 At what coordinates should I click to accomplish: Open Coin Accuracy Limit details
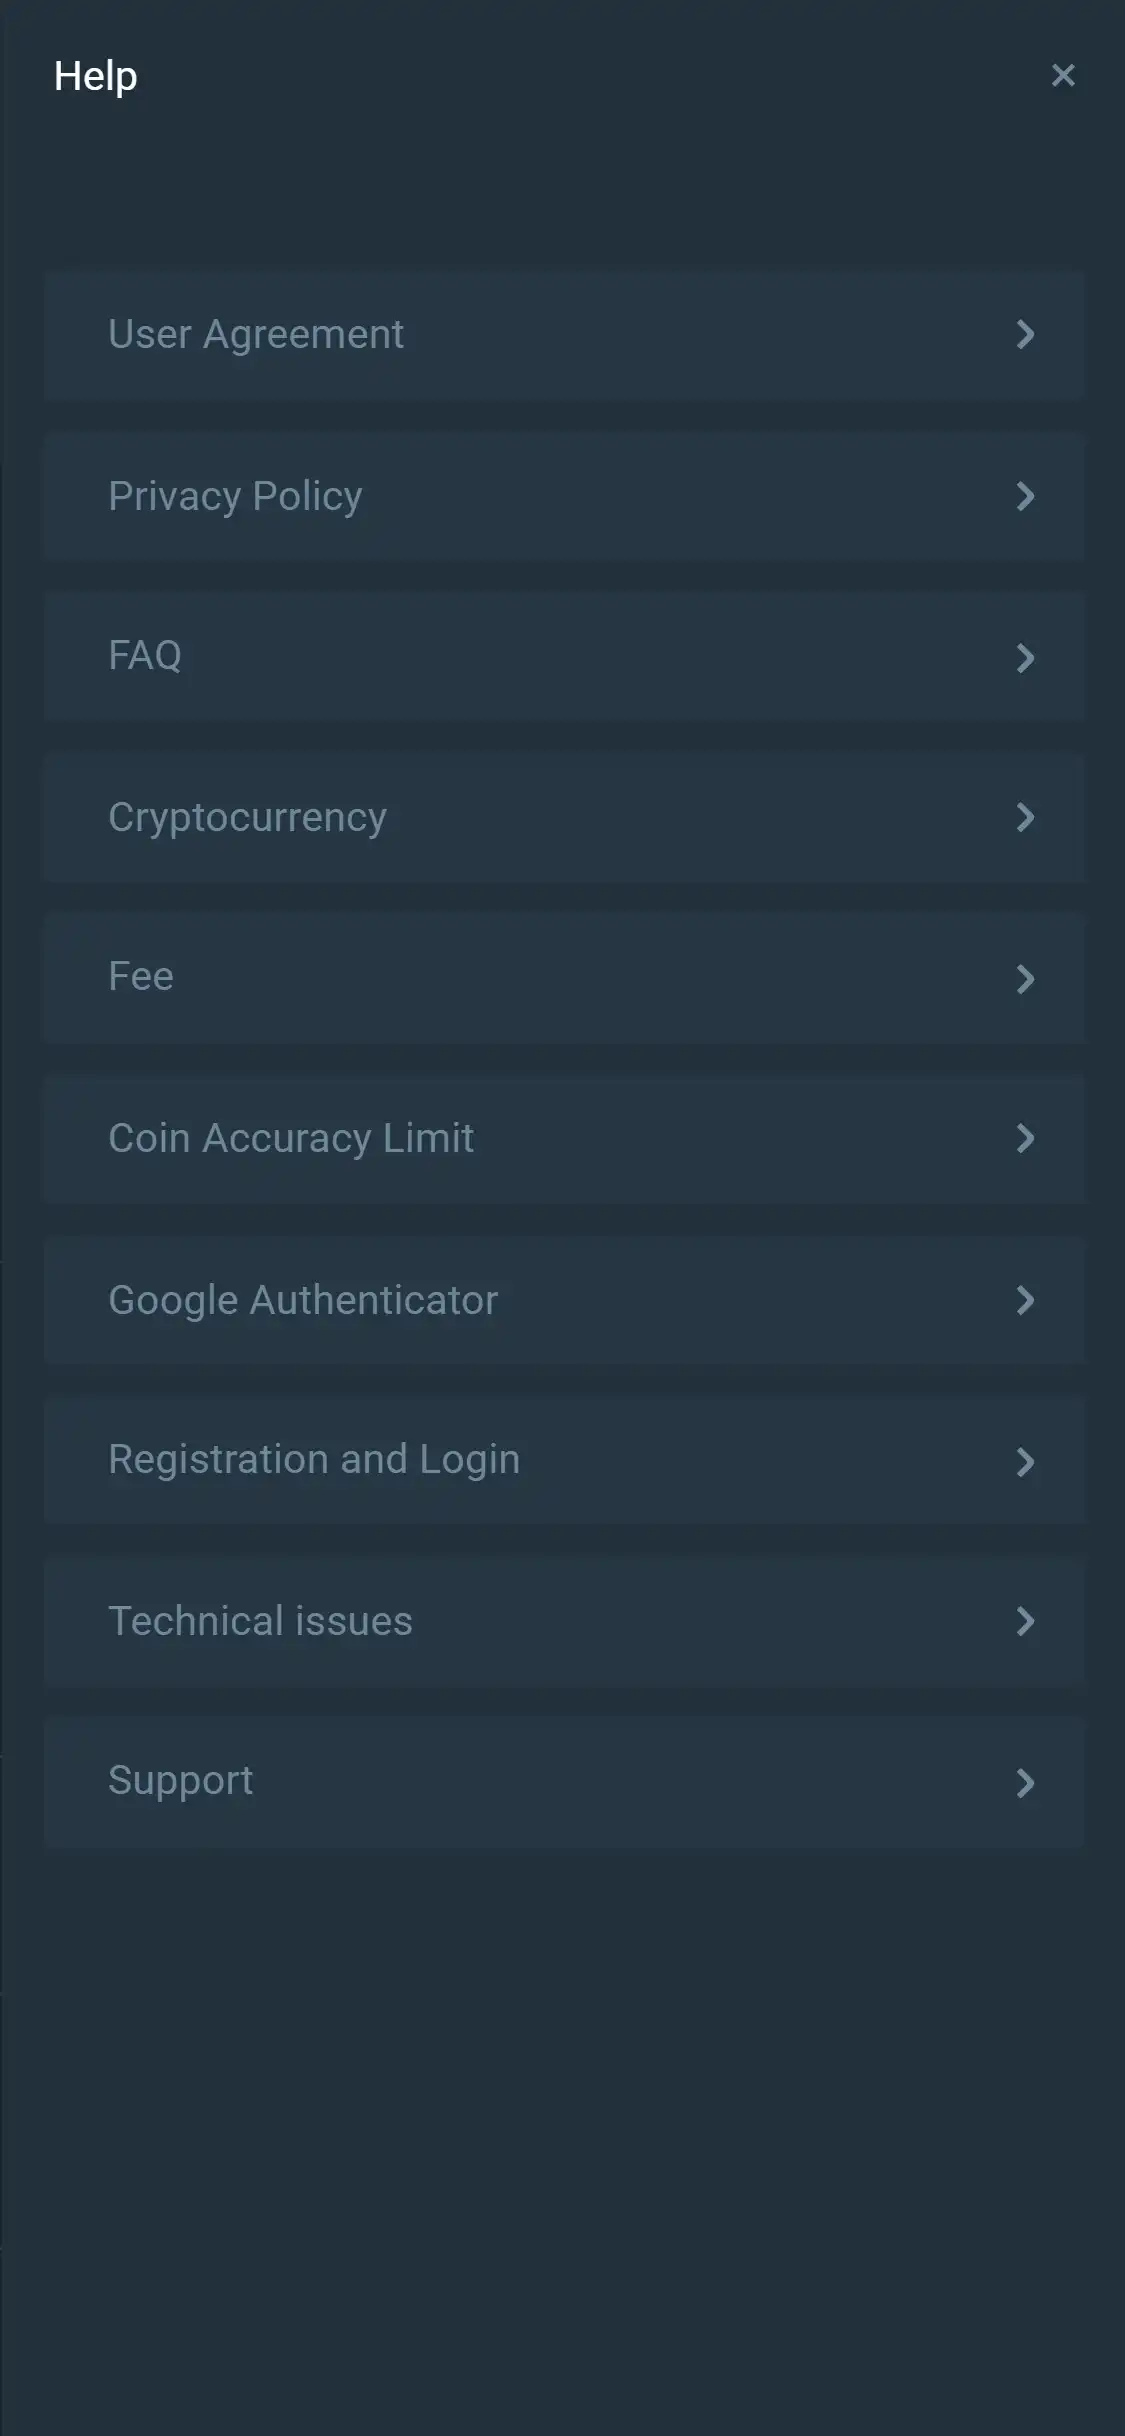[x=291, y=1139]
